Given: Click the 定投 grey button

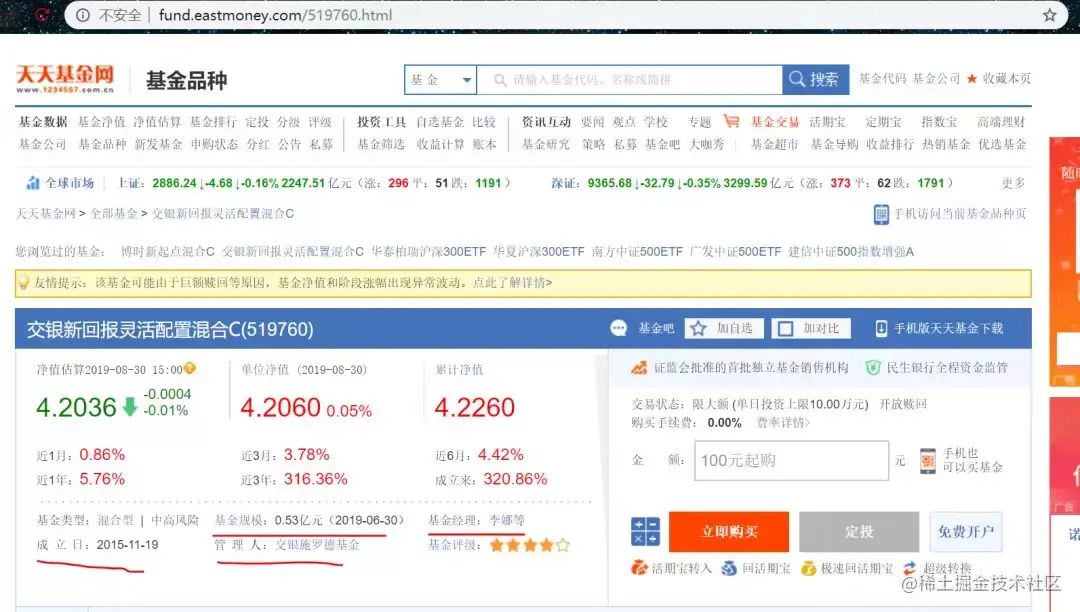Looking at the screenshot, I should point(859,531).
